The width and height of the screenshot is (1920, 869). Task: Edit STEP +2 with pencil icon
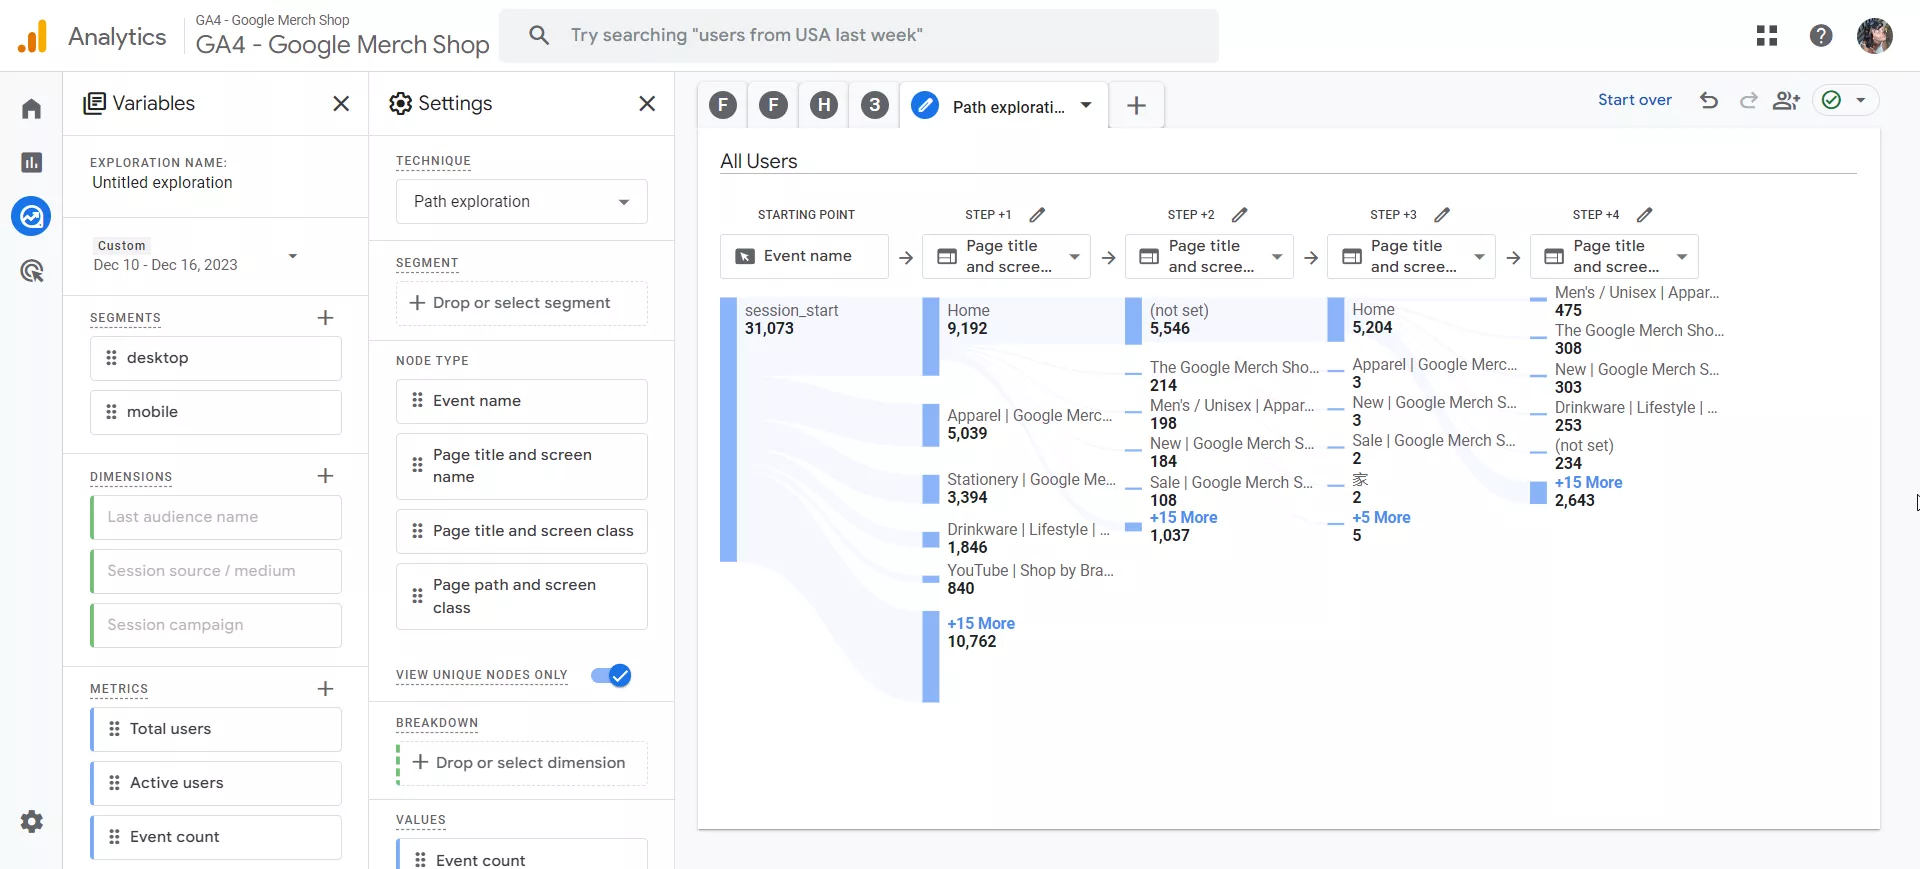pyautogui.click(x=1239, y=215)
